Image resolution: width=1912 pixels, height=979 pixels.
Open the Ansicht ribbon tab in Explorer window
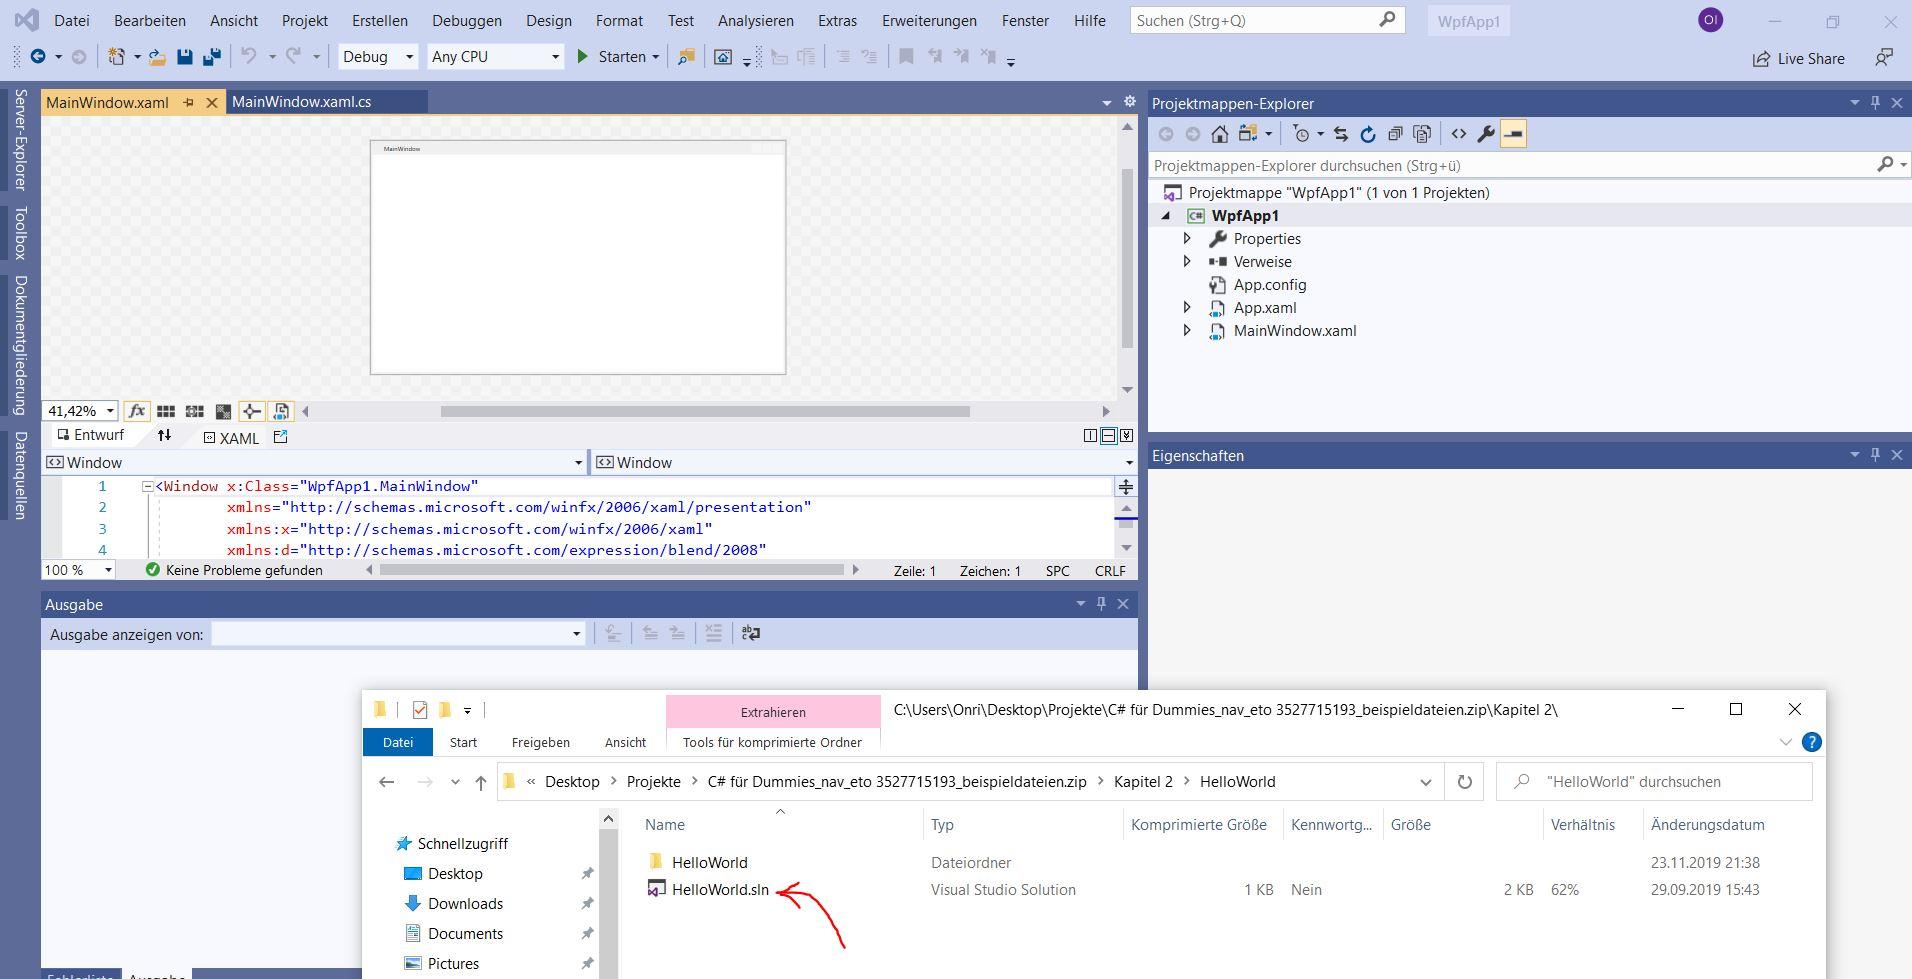[625, 742]
